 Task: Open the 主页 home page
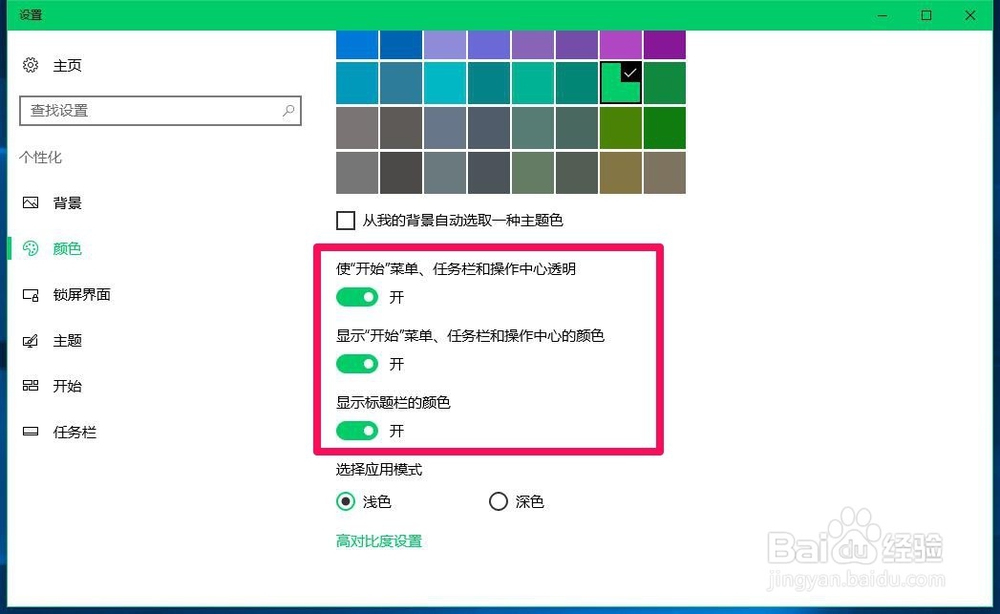67,65
